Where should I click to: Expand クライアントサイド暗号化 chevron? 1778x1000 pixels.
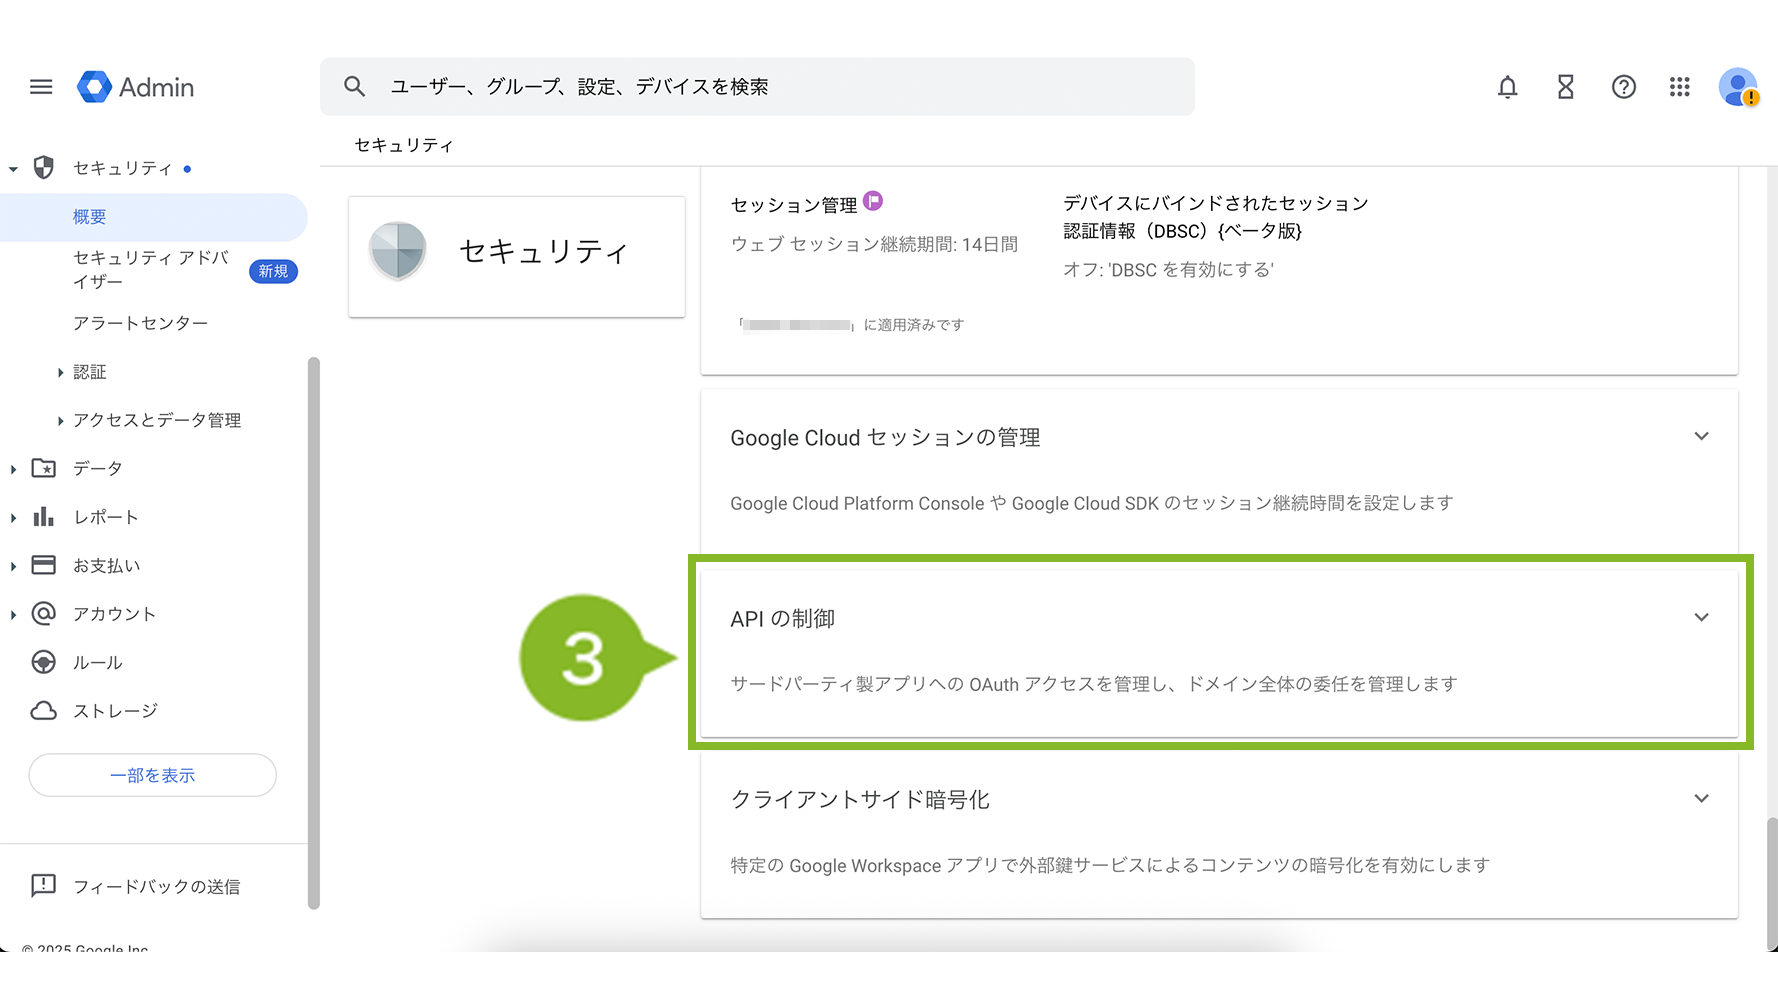pos(1701,798)
